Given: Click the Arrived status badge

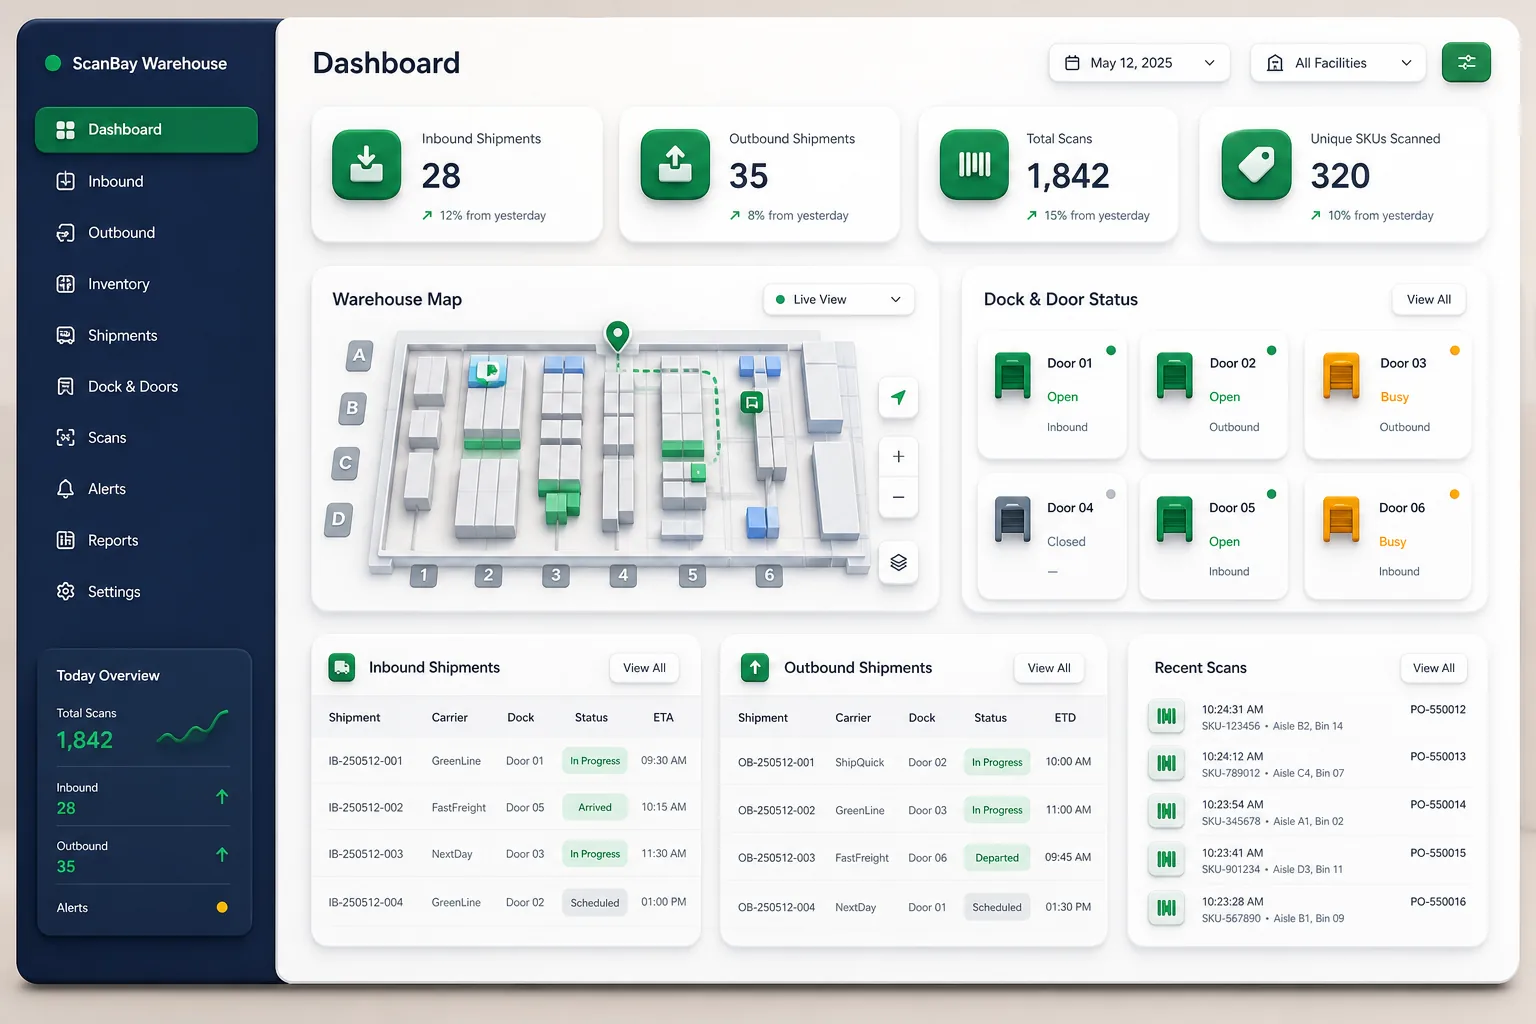Looking at the screenshot, I should pos(595,807).
